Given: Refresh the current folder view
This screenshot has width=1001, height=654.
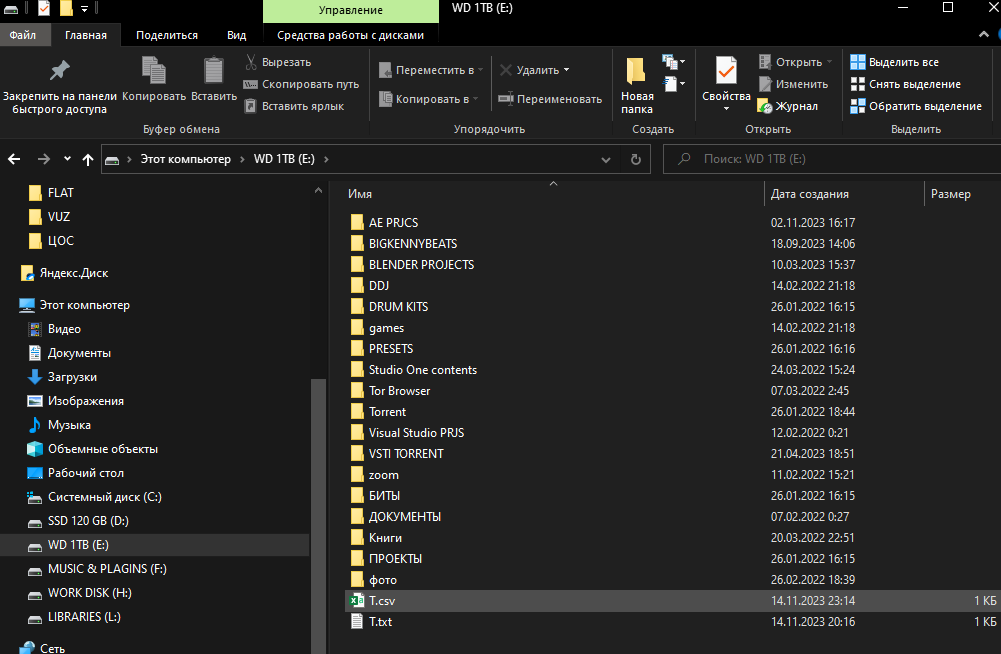Looking at the screenshot, I should (x=636, y=159).
